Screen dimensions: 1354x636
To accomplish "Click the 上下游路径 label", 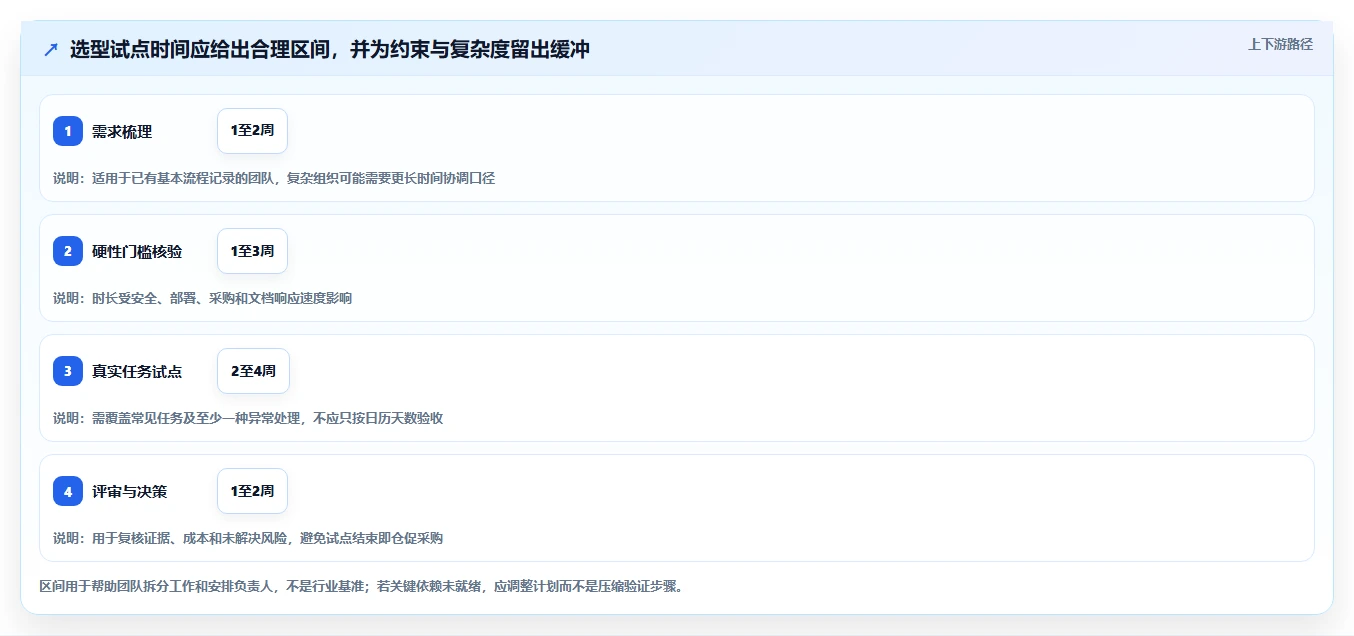I will [x=1280, y=44].
